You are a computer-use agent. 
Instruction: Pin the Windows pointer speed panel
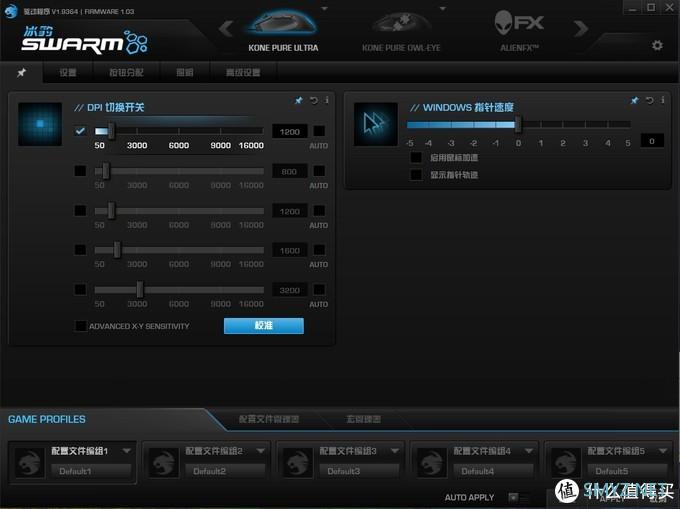point(634,101)
